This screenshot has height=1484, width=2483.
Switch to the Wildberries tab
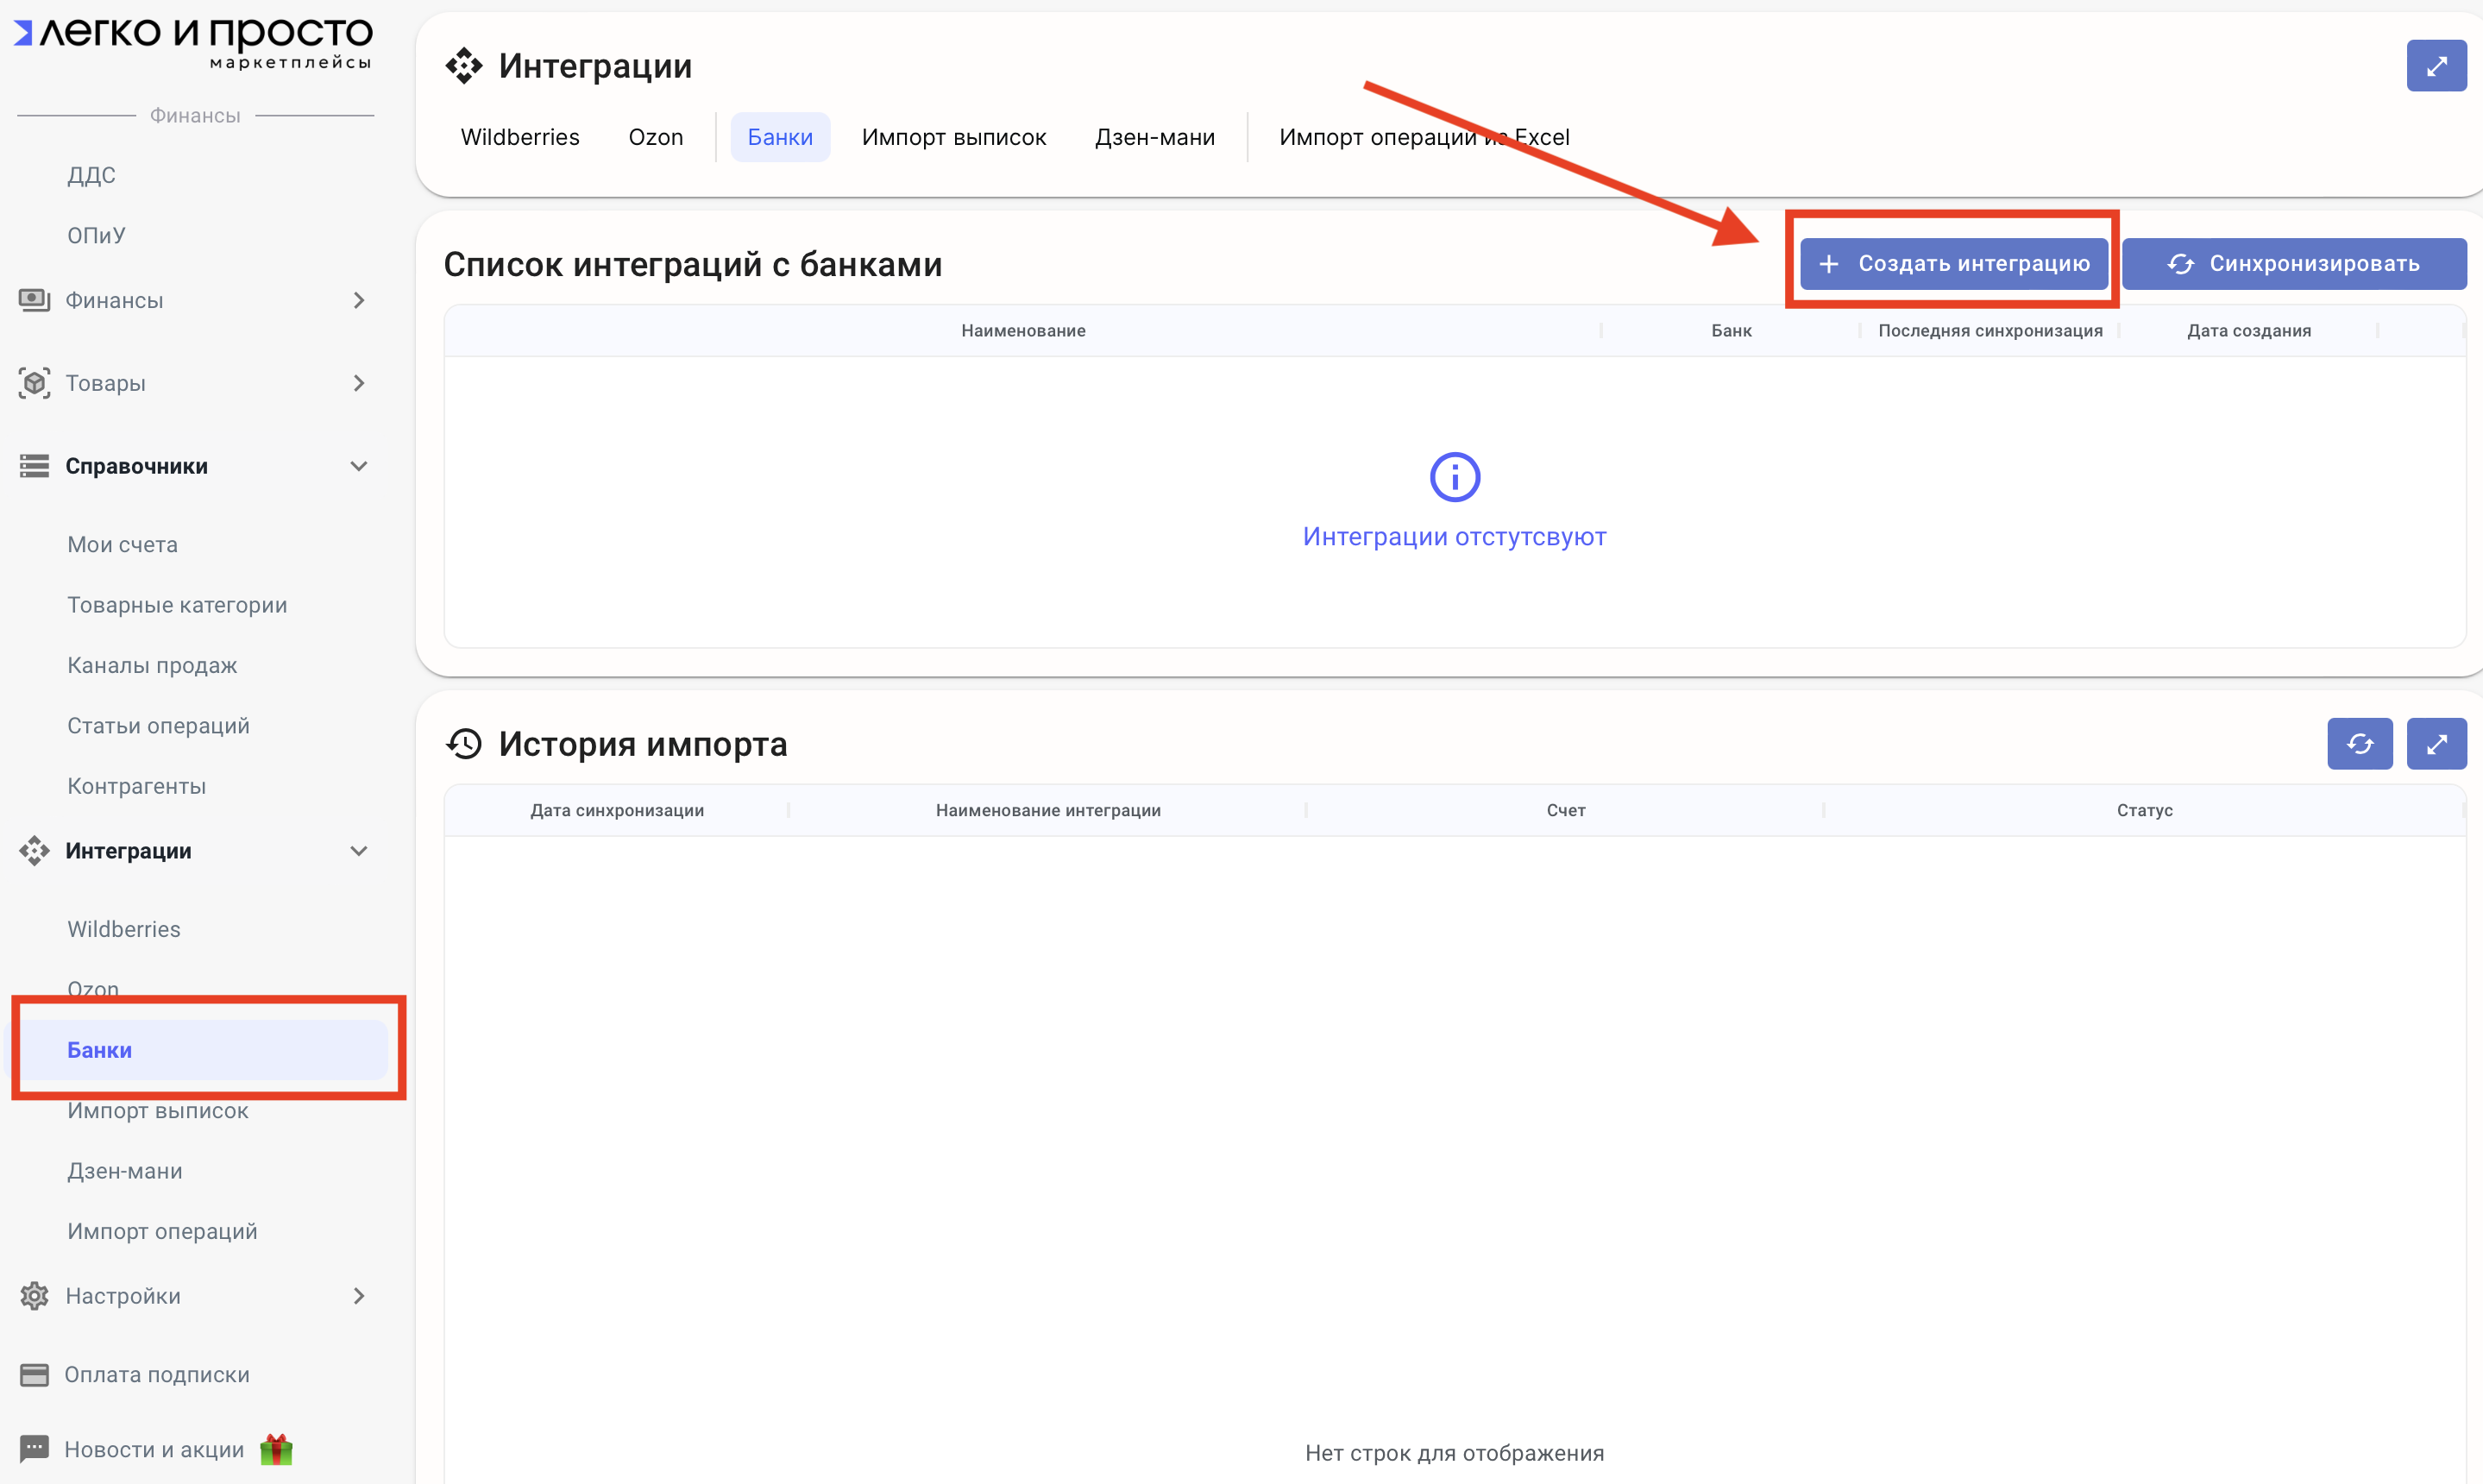coord(520,137)
